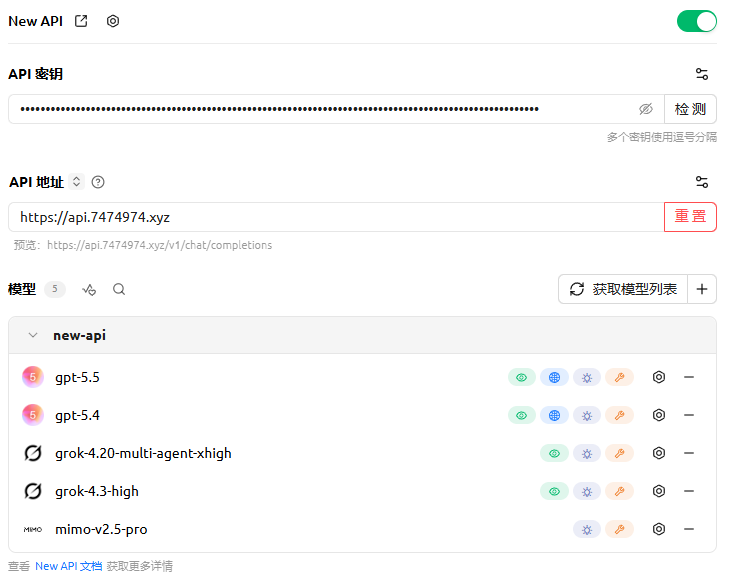
Task: Open the API address type selector arrows
Action: [x=76, y=182]
